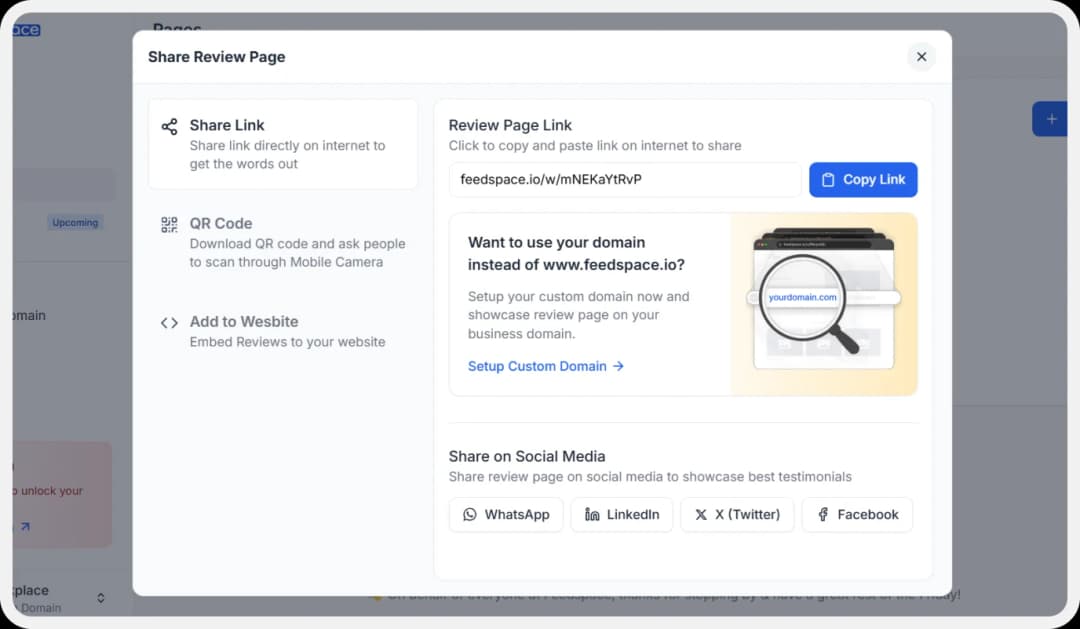Click the Facebook share icon

click(822, 514)
